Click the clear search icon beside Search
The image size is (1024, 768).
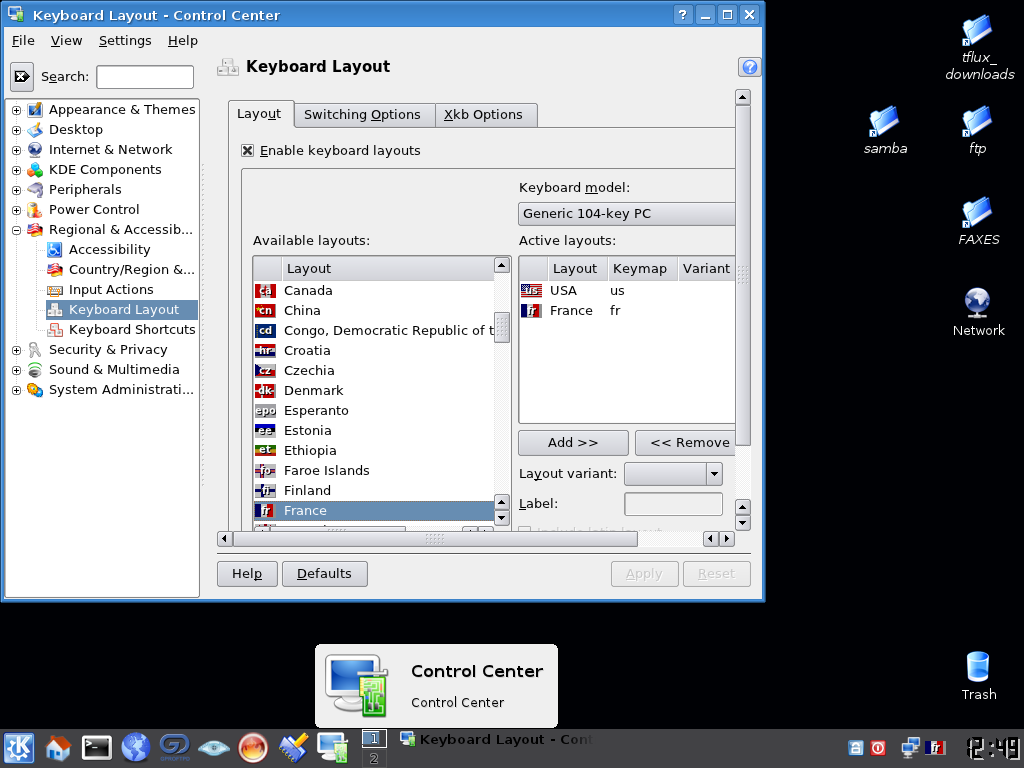[x=22, y=77]
